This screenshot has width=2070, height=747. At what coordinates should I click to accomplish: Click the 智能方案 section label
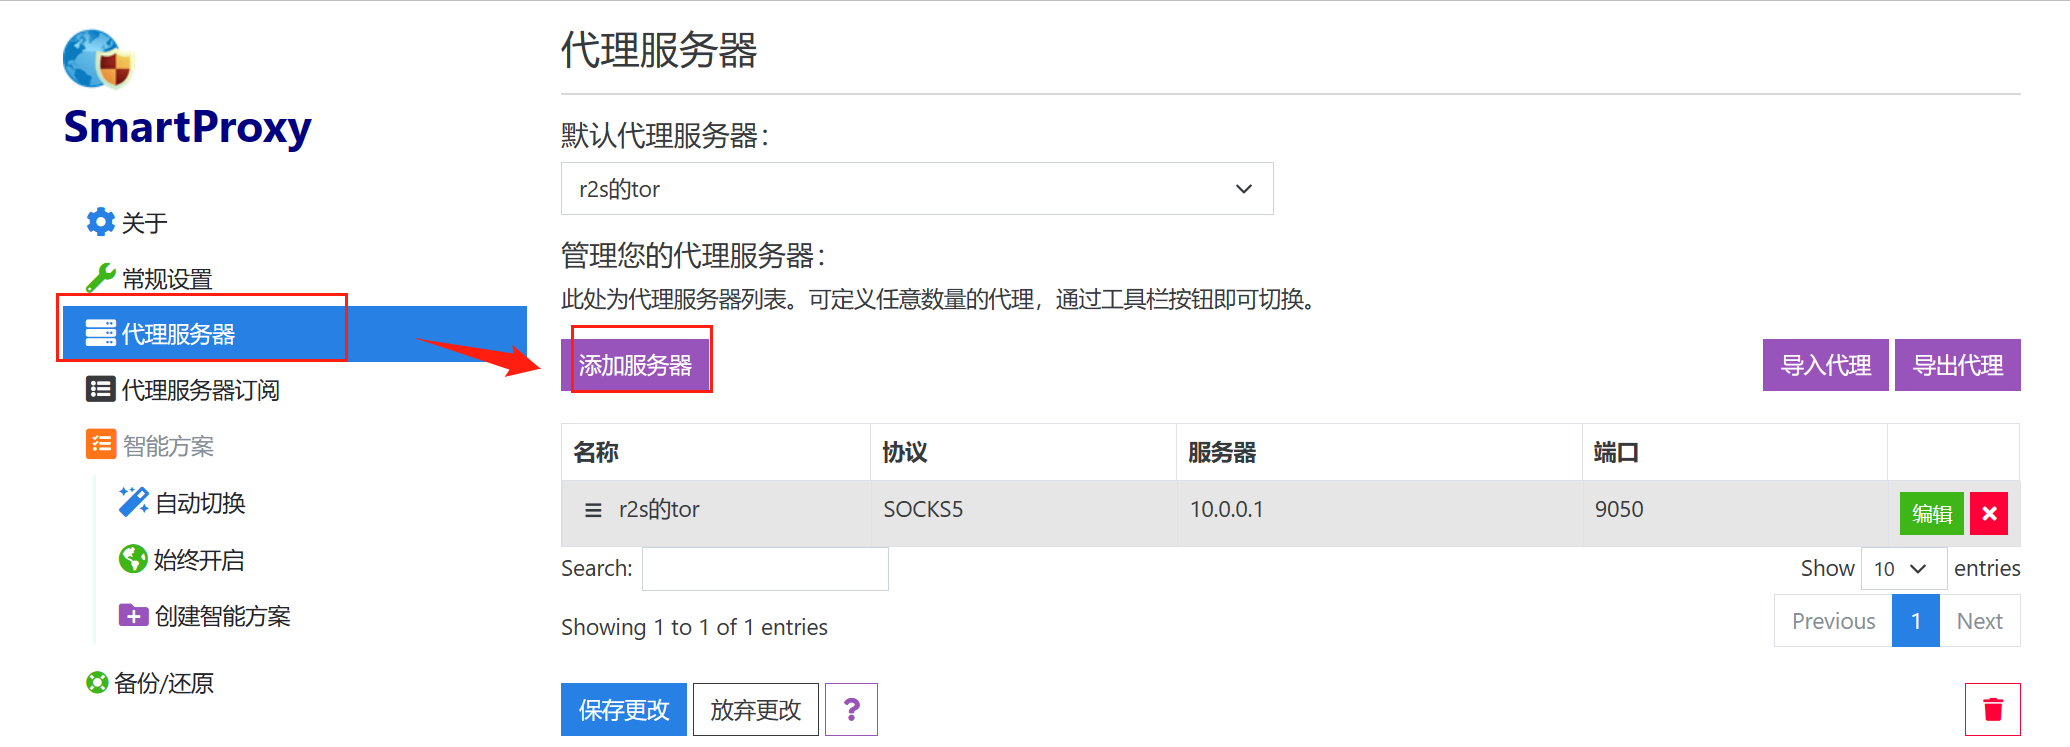coord(168,445)
